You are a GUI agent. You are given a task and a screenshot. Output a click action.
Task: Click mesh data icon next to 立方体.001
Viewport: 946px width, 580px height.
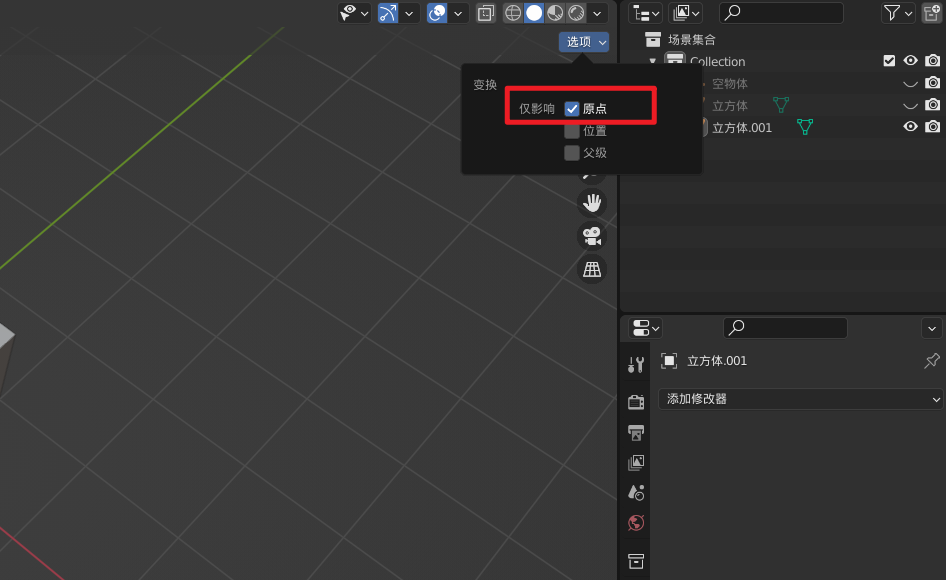tap(805, 127)
